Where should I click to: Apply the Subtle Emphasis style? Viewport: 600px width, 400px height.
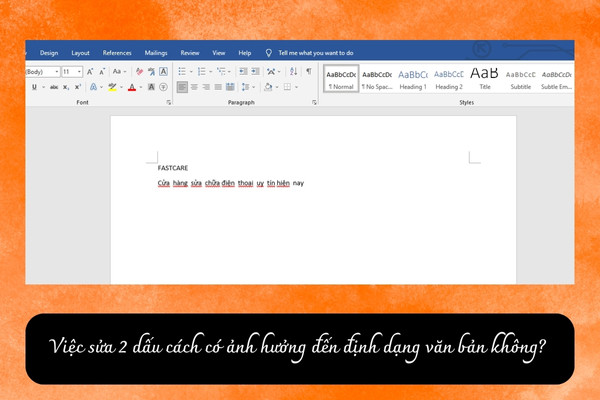556,78
